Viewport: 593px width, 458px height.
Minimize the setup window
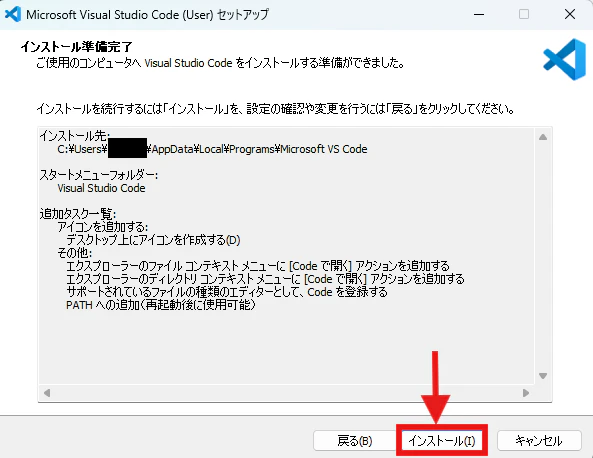[479, 14]
